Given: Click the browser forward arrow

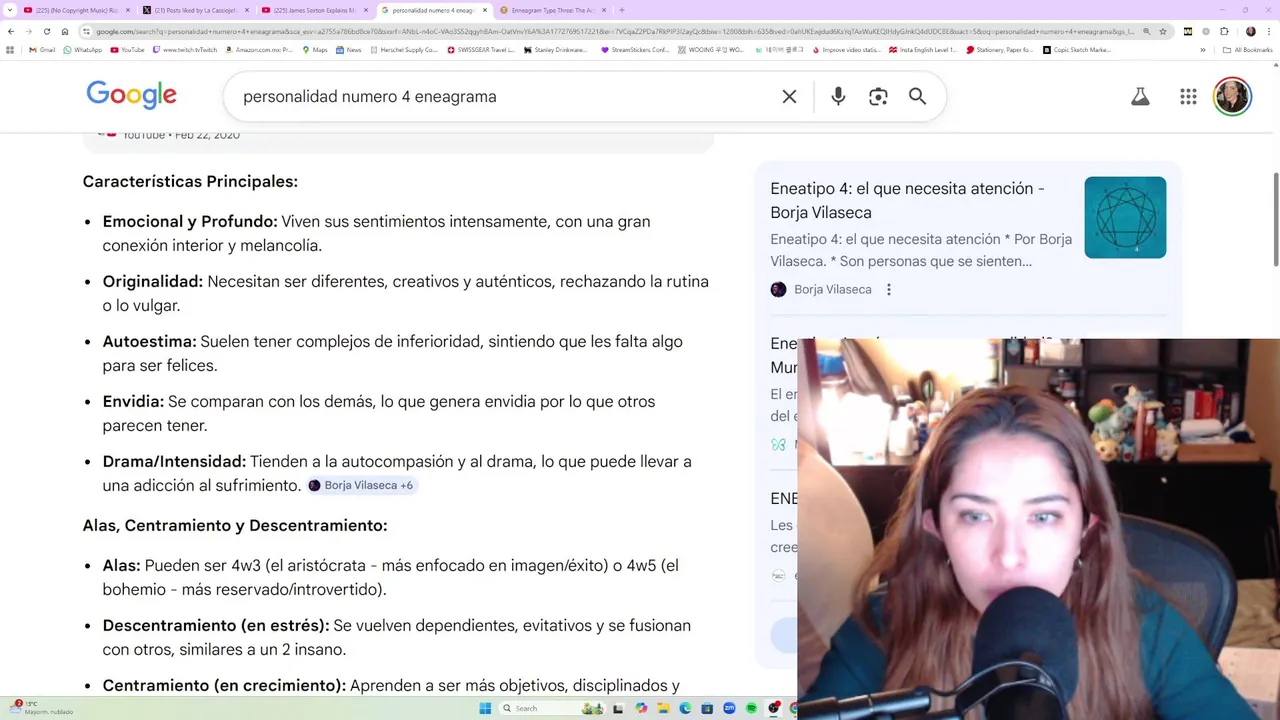Looking at the screenshot, I should 29,31.
